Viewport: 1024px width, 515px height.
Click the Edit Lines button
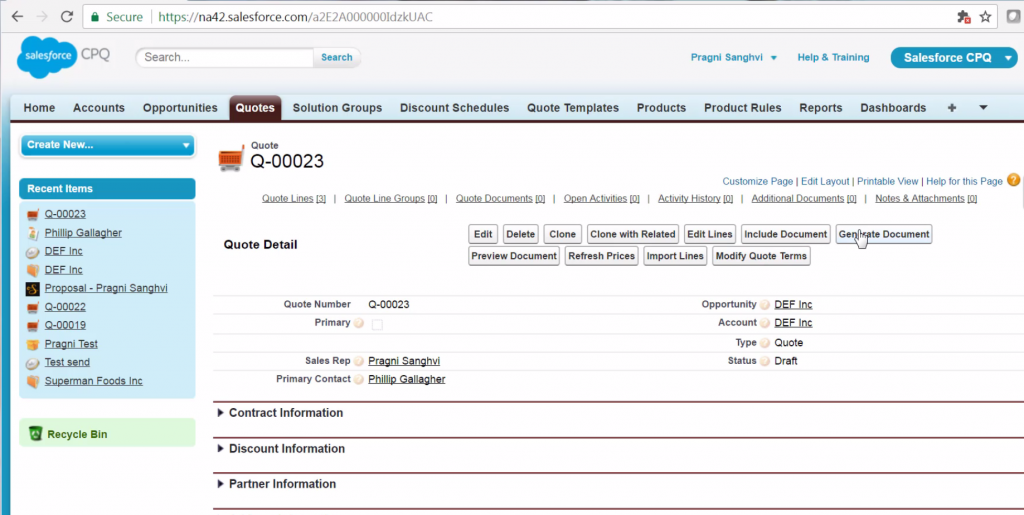tap(711, 234)
